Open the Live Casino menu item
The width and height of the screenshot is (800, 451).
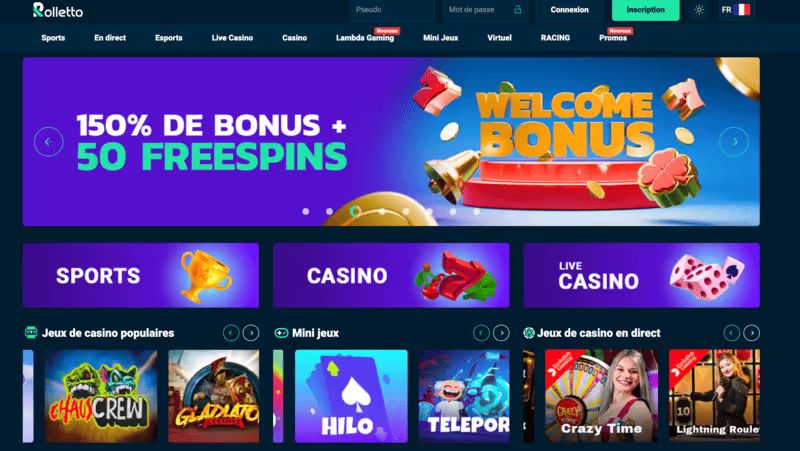click(x=232, y=38)
